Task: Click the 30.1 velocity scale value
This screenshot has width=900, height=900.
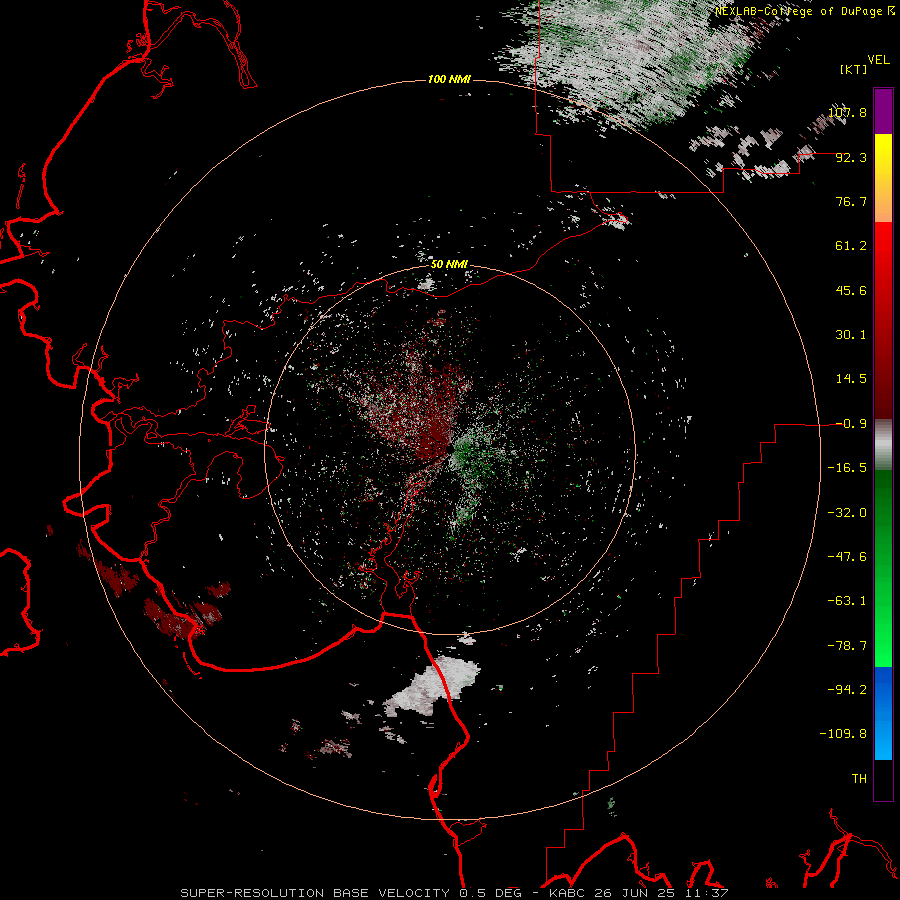Action: point(851,335)
